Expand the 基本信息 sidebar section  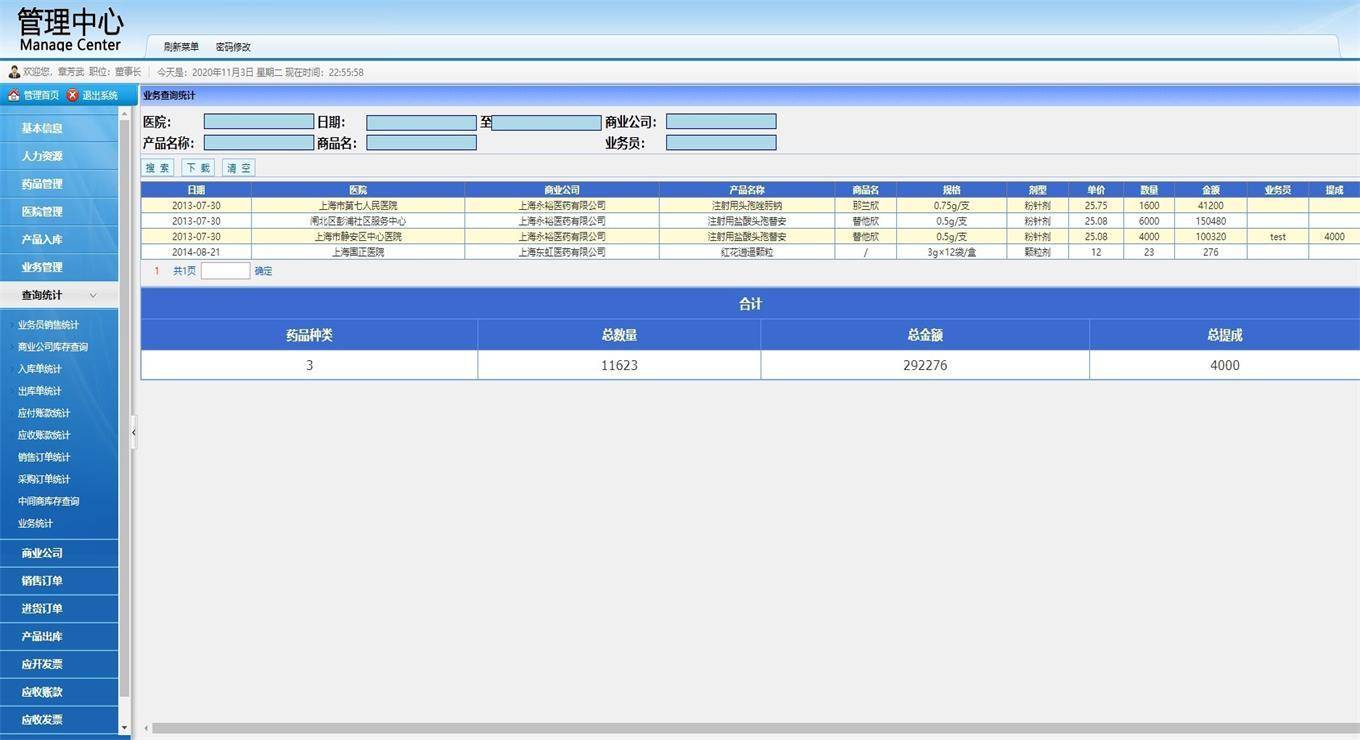(x=42, y=128)
